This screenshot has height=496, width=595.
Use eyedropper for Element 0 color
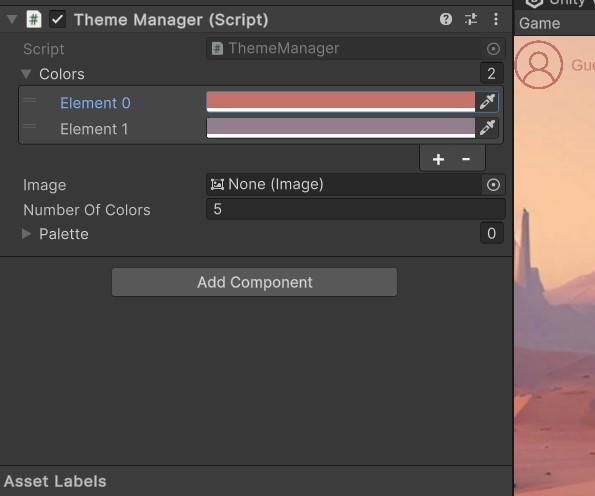click(x=487, y=102)
